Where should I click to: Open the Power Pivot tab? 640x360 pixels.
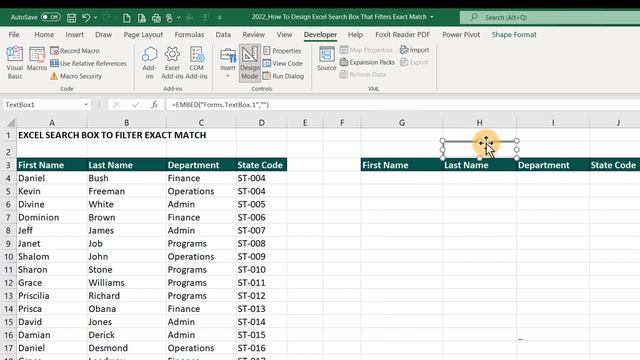[461, 35]
